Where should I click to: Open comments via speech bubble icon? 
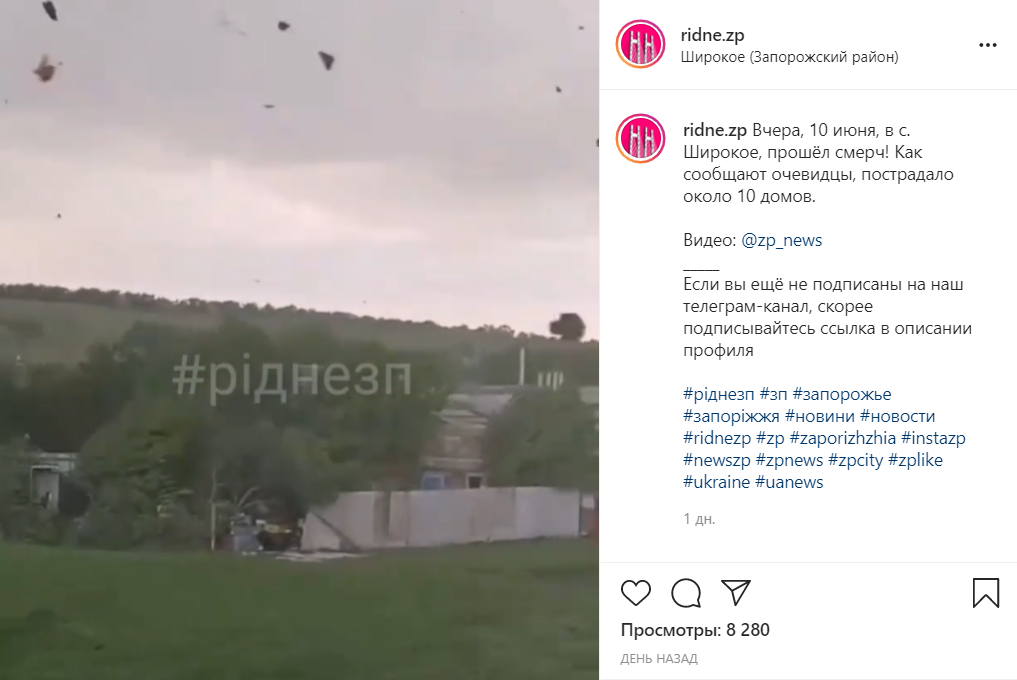click(x=686, y=593)
